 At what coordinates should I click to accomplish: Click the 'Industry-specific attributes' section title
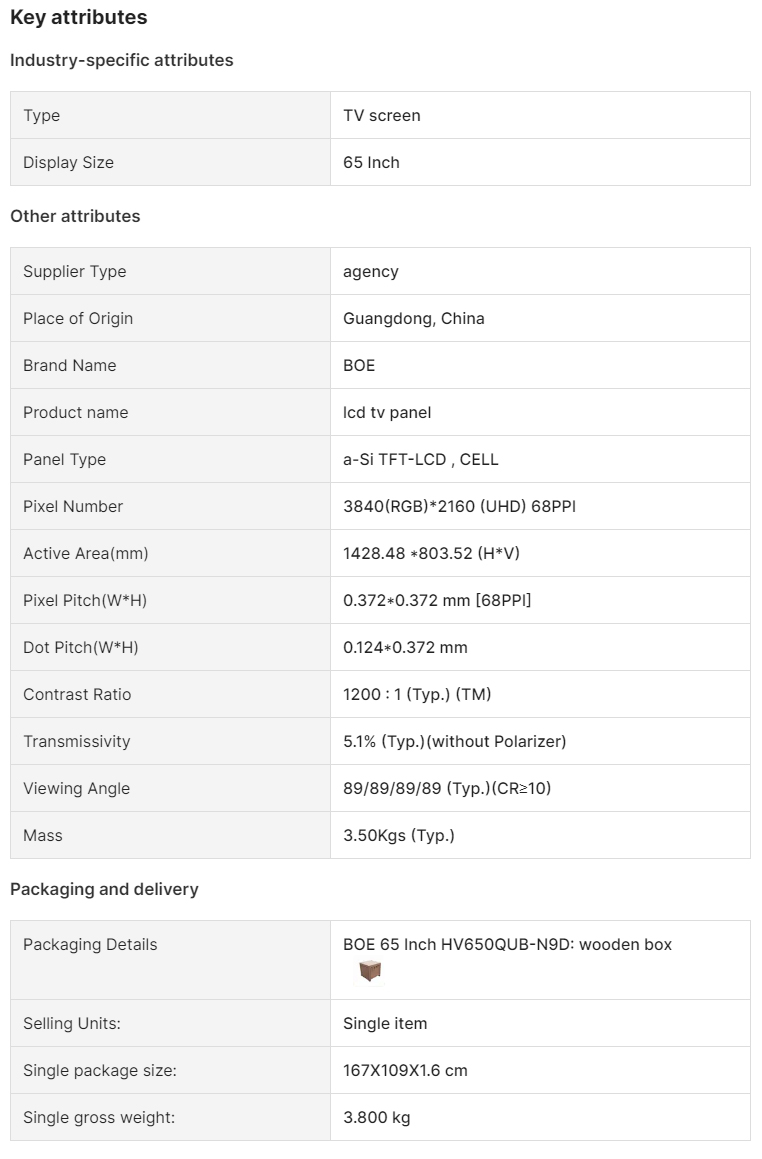[x=121, y=61]
